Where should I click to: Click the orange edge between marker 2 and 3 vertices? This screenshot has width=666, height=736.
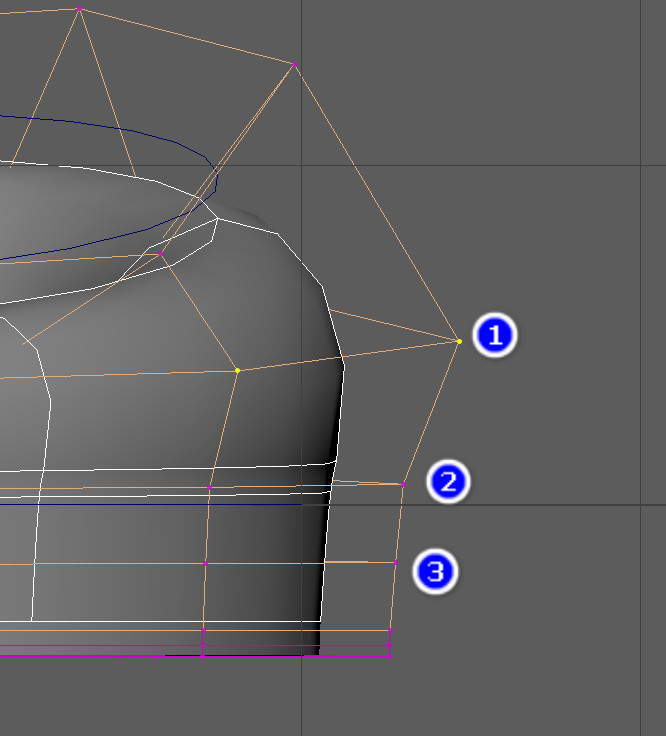point(399,523)
